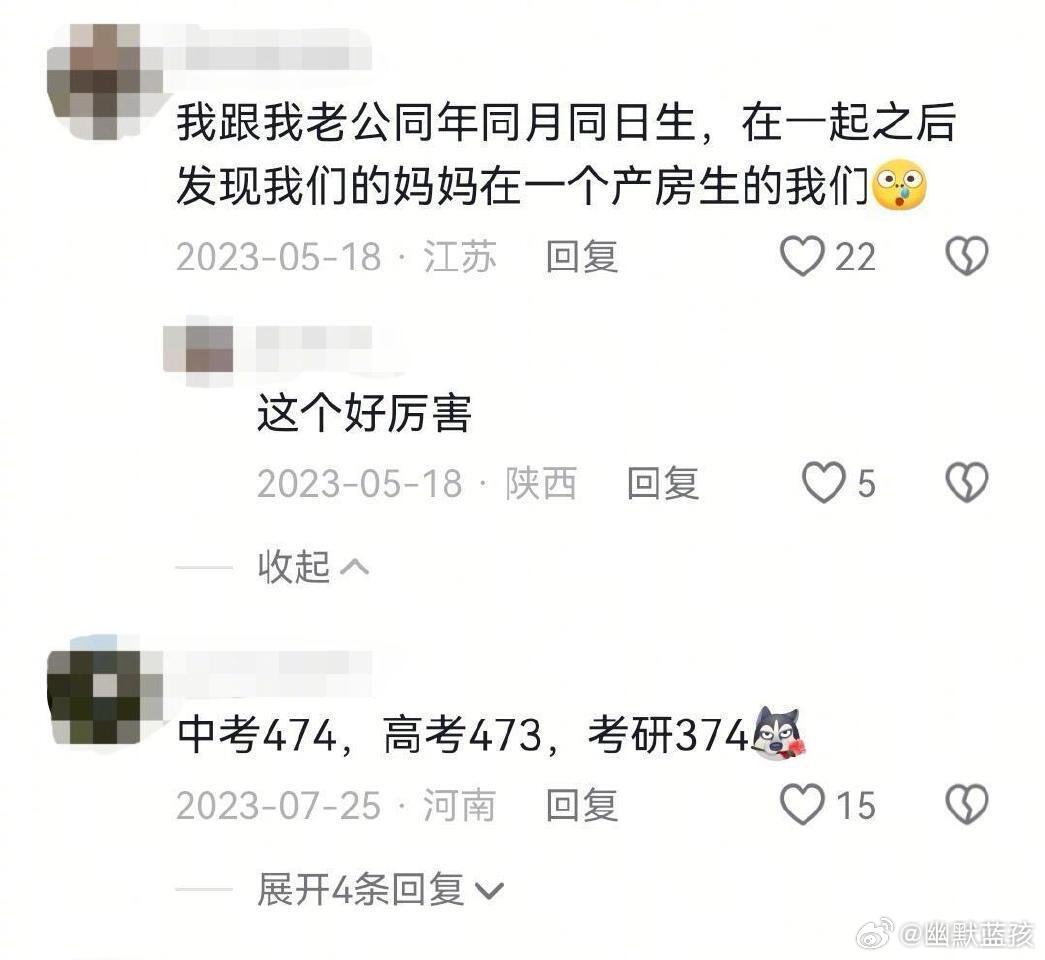Reply to the 这个好厉害 comment
The width and height of the screenshot is (1045, 960).
(x=662, y=483)
